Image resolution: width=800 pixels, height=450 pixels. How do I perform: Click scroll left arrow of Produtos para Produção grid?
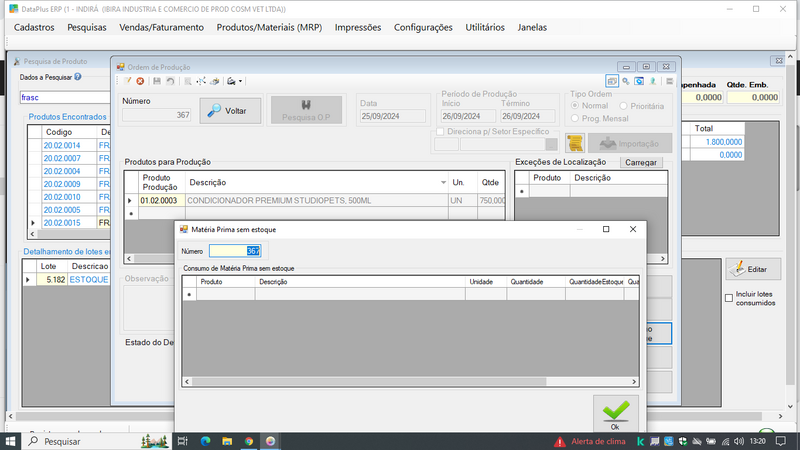[129, 259]
